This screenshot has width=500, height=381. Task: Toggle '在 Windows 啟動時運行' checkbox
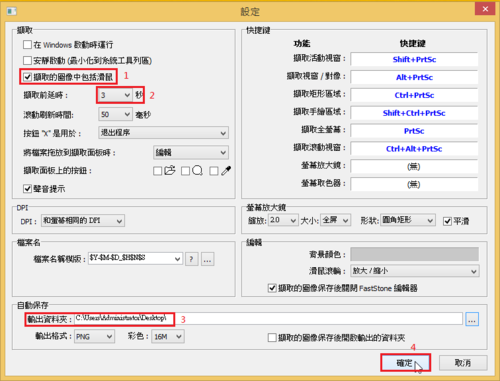[x=27, y=44]
